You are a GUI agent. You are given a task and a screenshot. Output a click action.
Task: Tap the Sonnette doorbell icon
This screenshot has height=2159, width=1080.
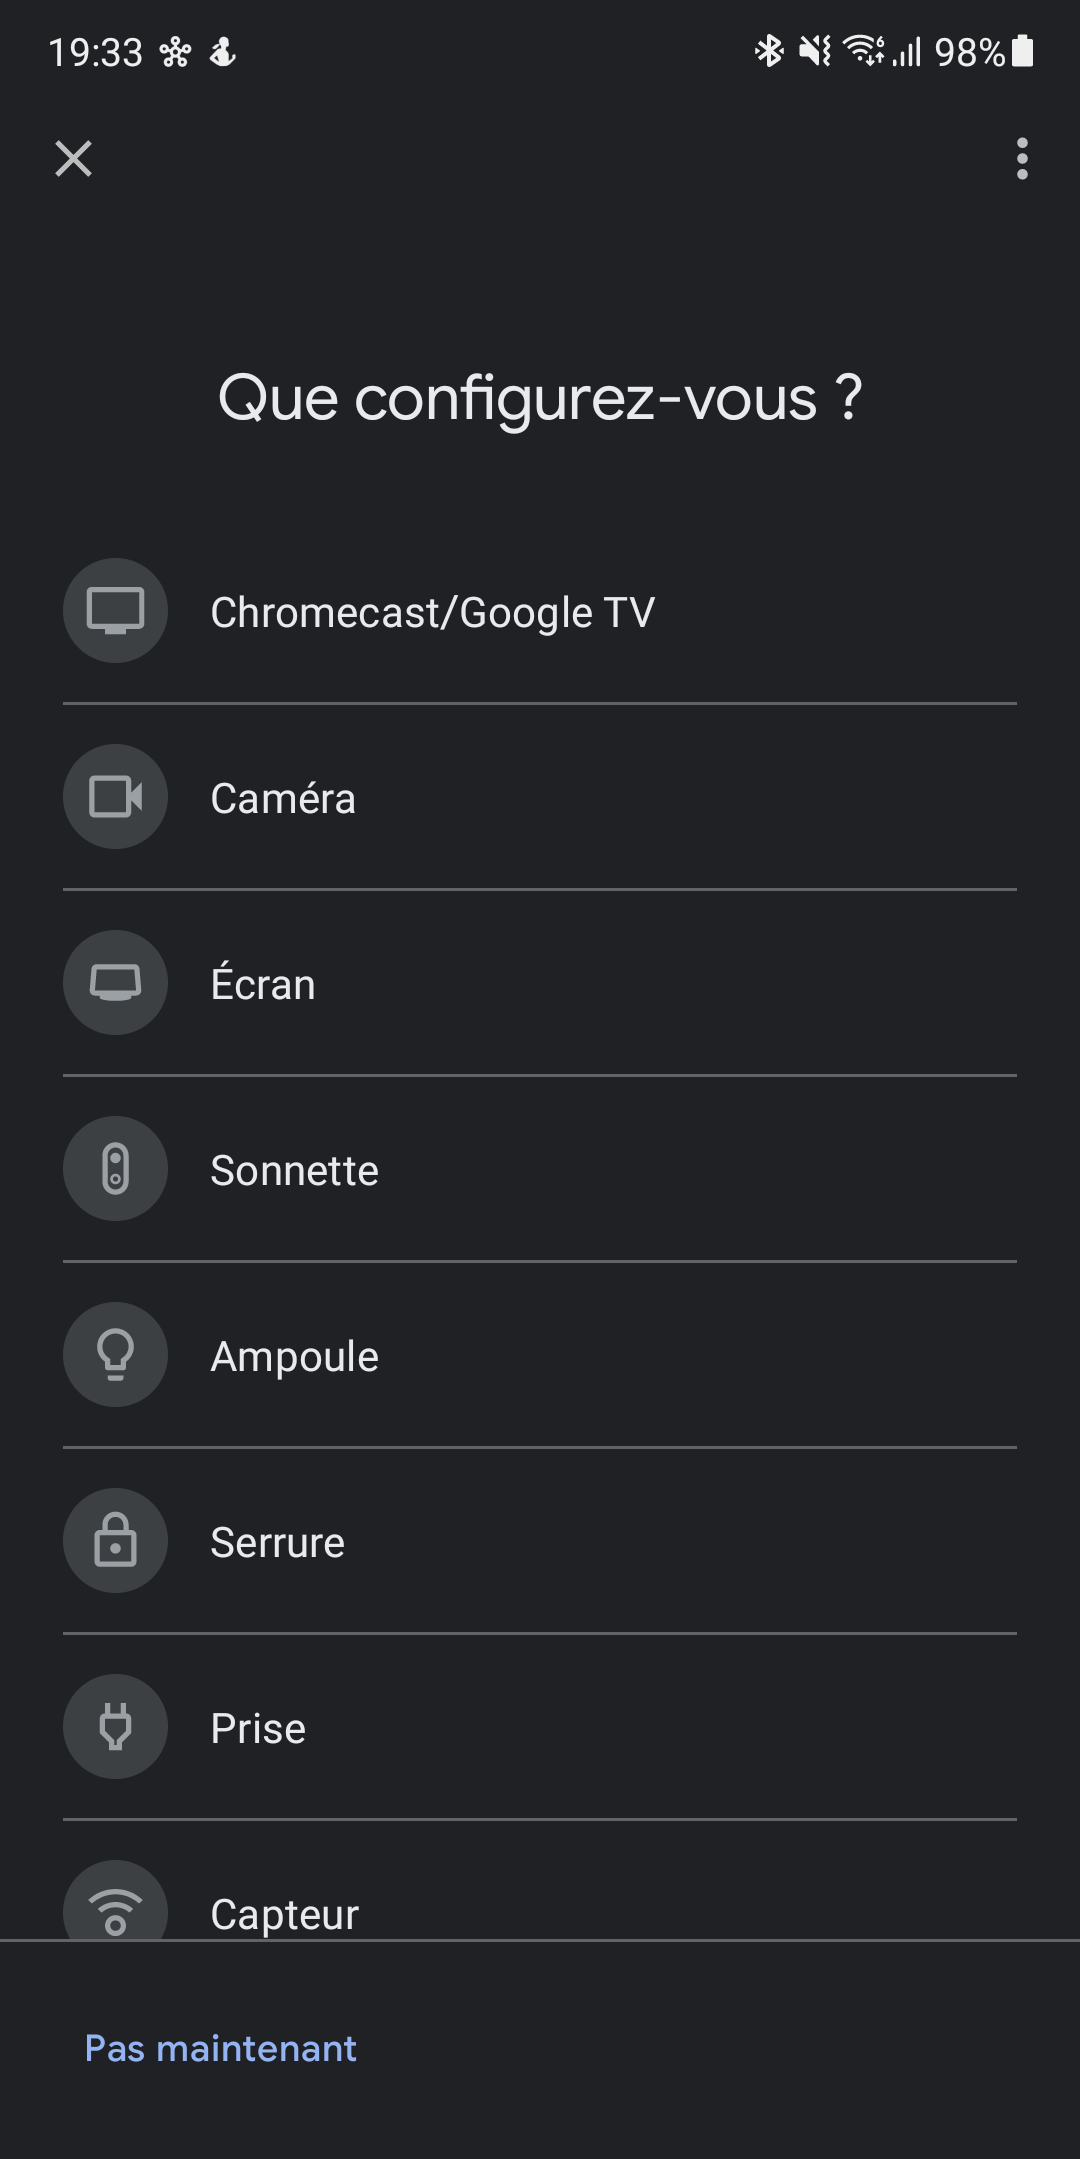115,1169
